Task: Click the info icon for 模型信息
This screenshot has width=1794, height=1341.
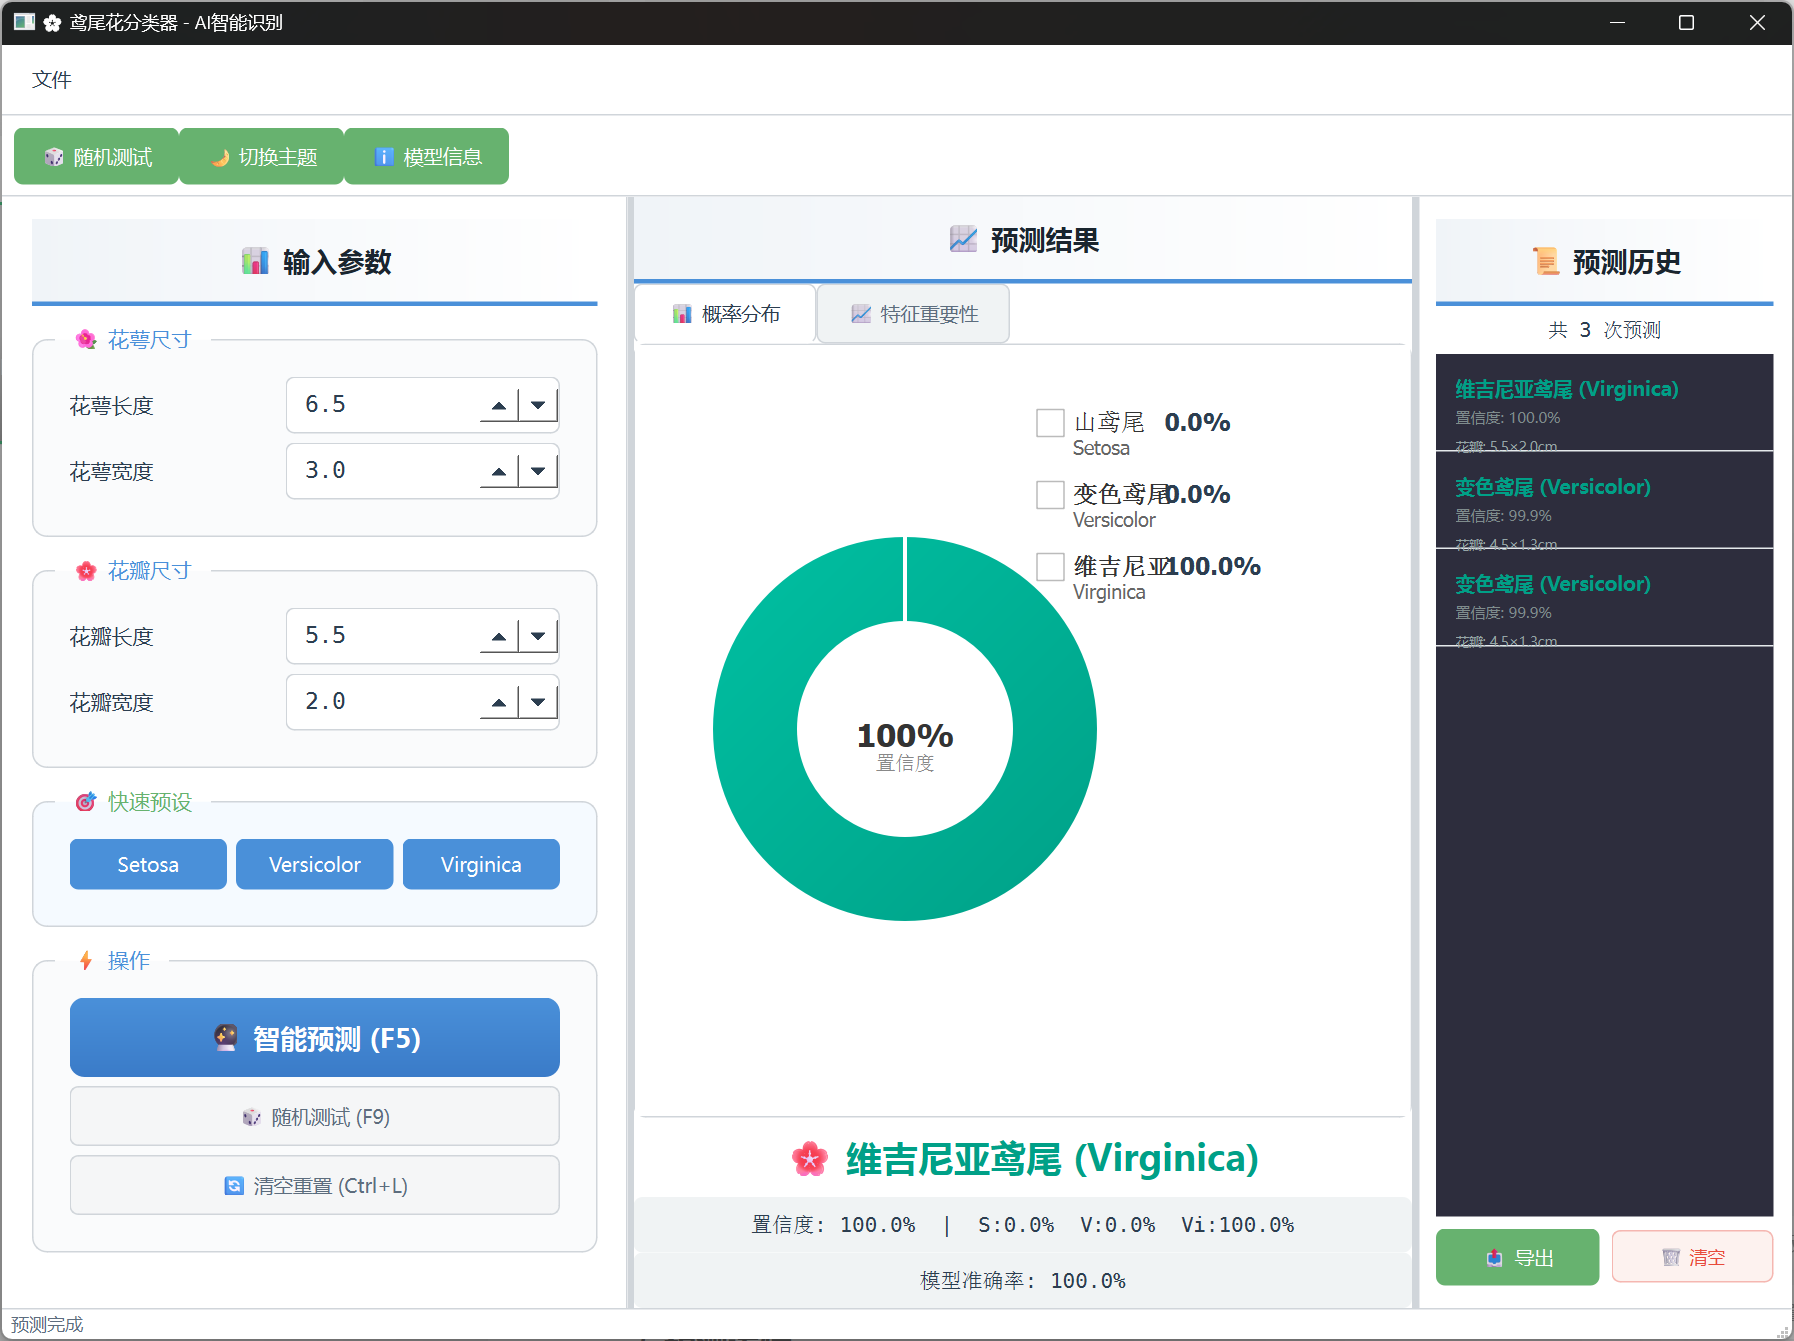Action: click(384, 157)
